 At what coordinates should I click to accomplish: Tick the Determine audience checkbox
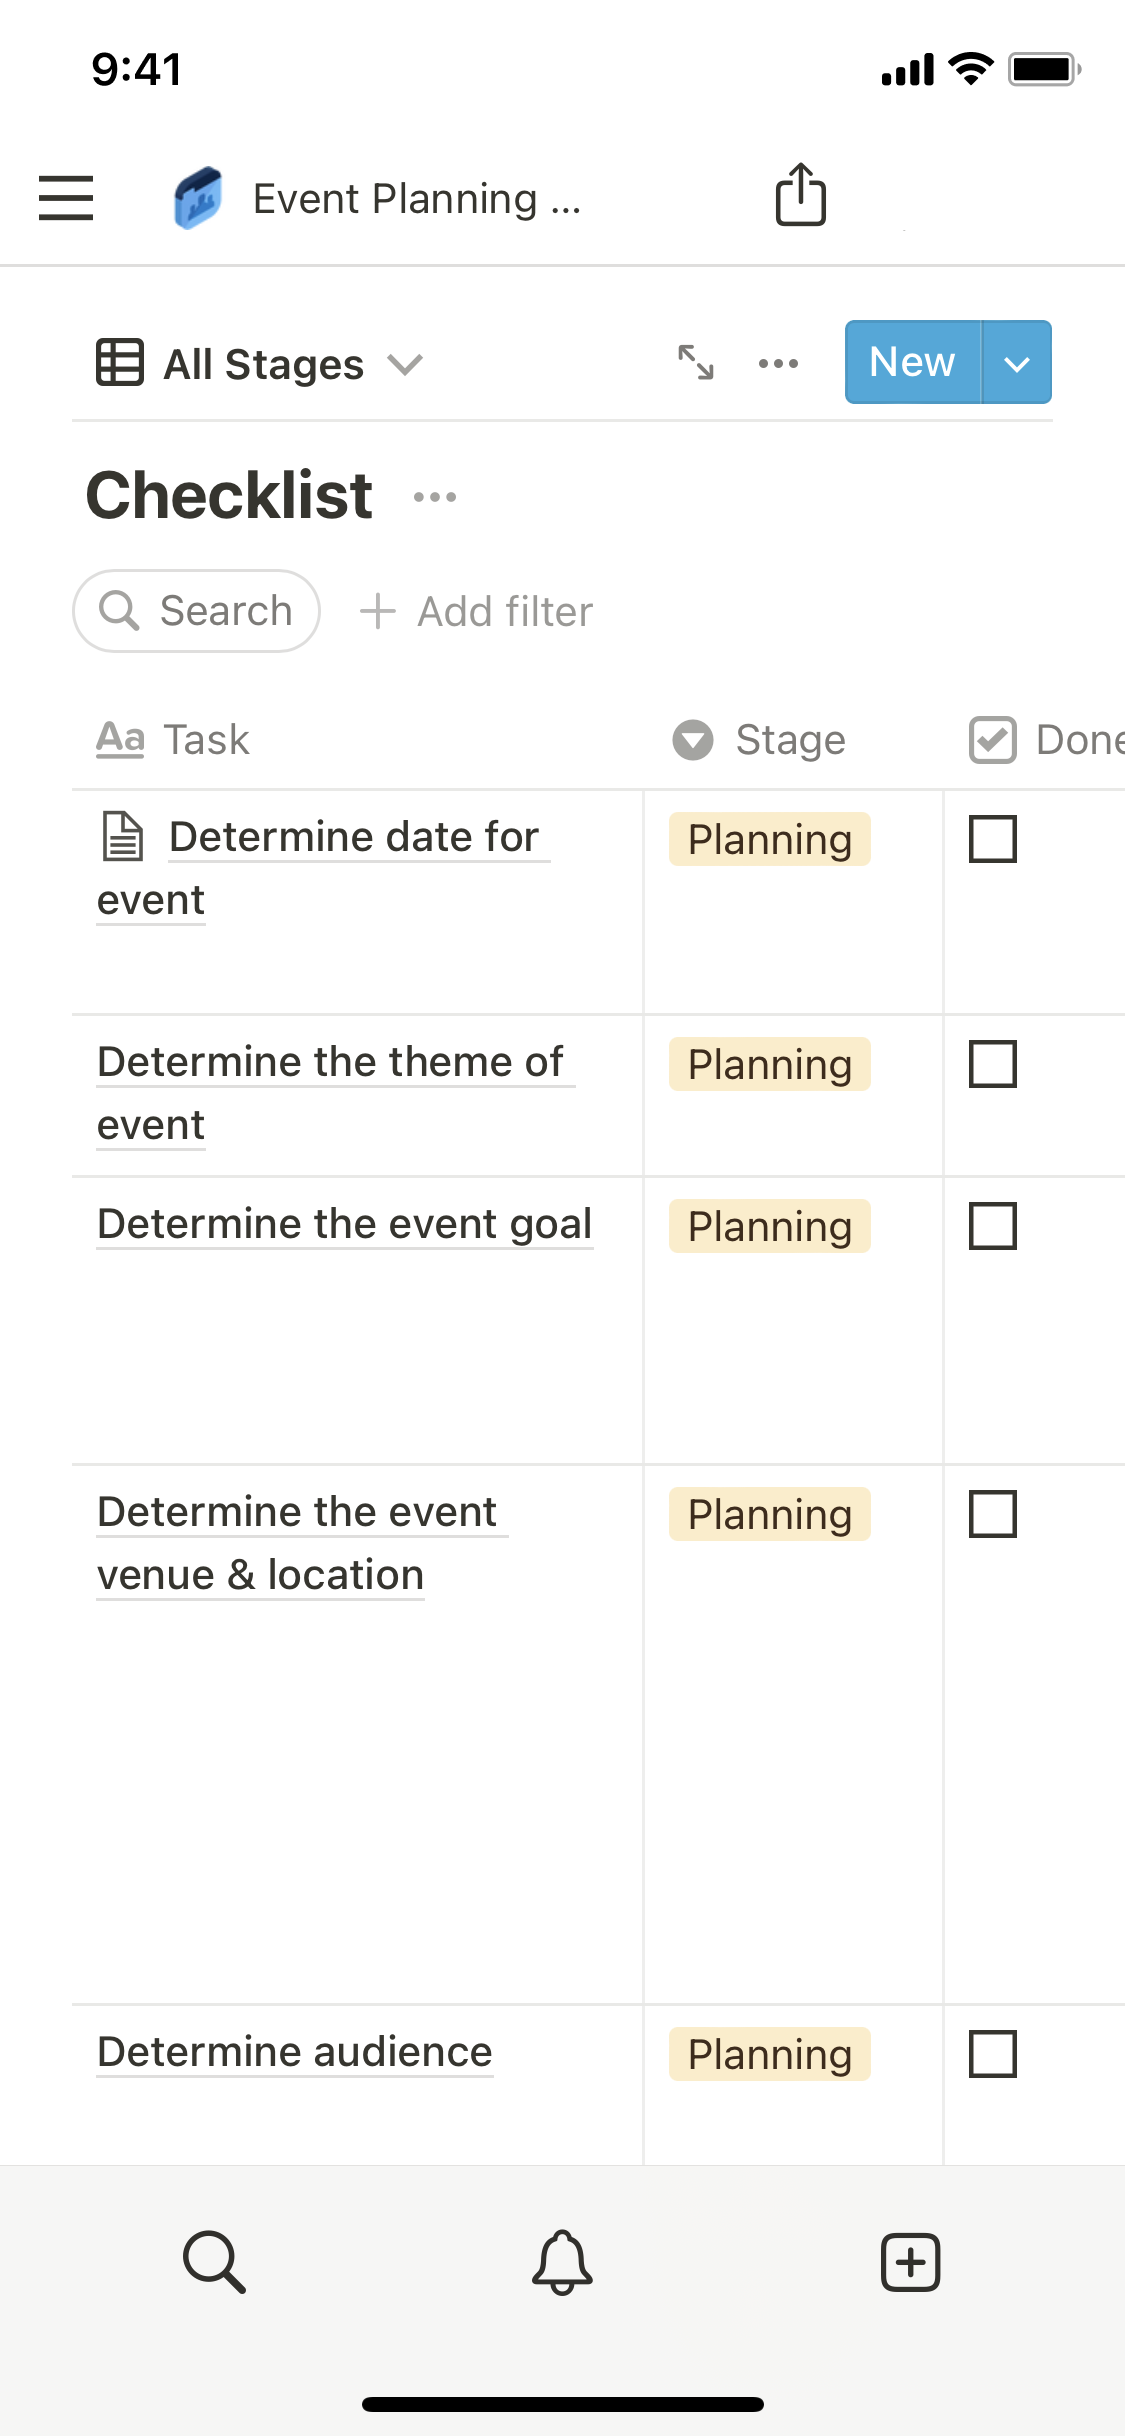tap(993, 2054)
